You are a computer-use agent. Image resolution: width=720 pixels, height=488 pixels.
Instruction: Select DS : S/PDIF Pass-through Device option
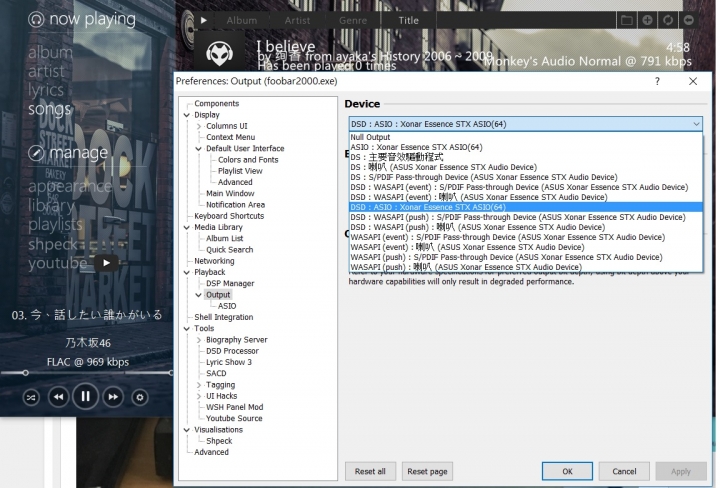525,177
